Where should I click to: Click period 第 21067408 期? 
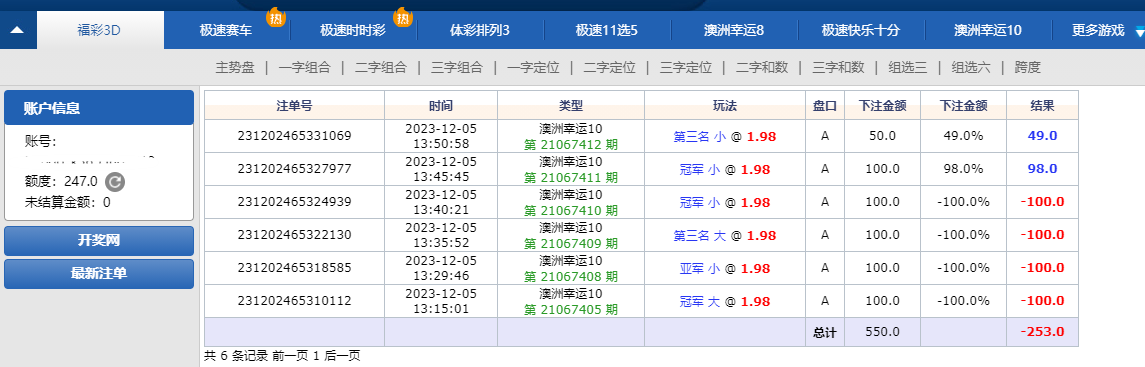pos(571,277)
